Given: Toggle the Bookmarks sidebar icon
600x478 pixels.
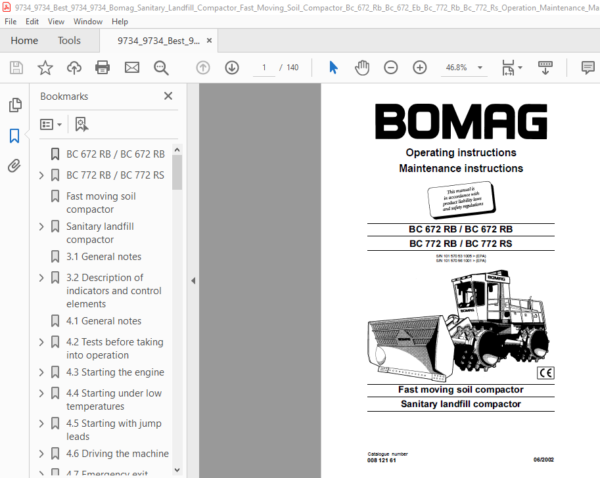Looking at the screenshot, I should tap(15, 135).
